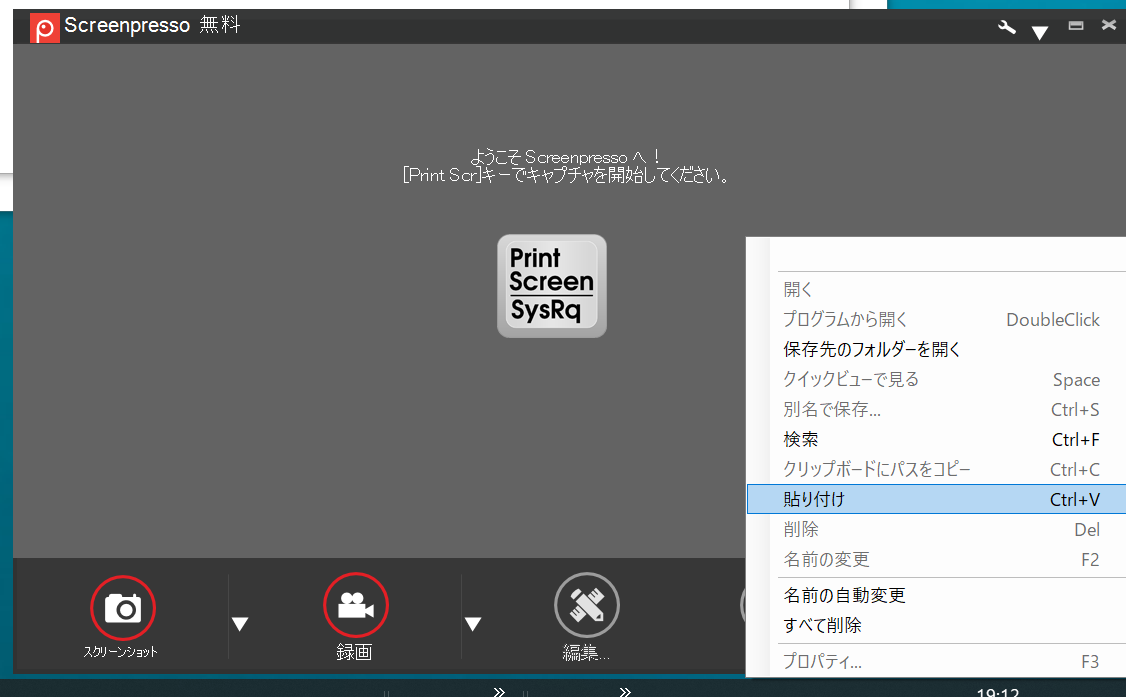Screen dimensions: 1126x697
Task: Click the taskbar clock
Action: [997, 692]
